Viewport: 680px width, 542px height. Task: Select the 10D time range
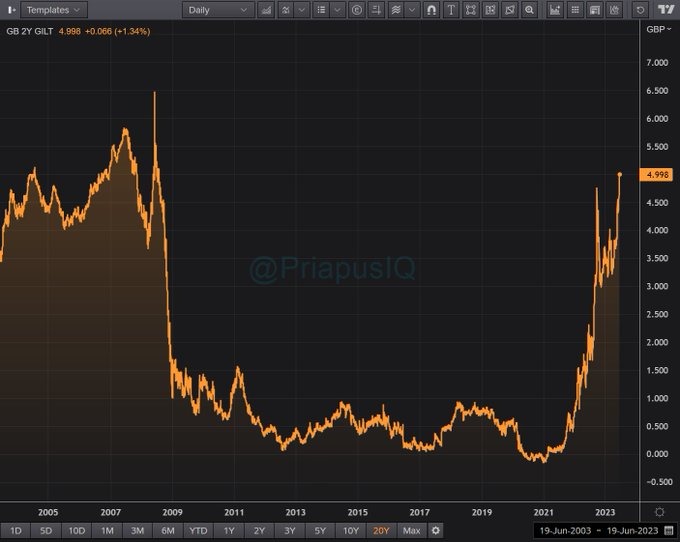[77, 530]
